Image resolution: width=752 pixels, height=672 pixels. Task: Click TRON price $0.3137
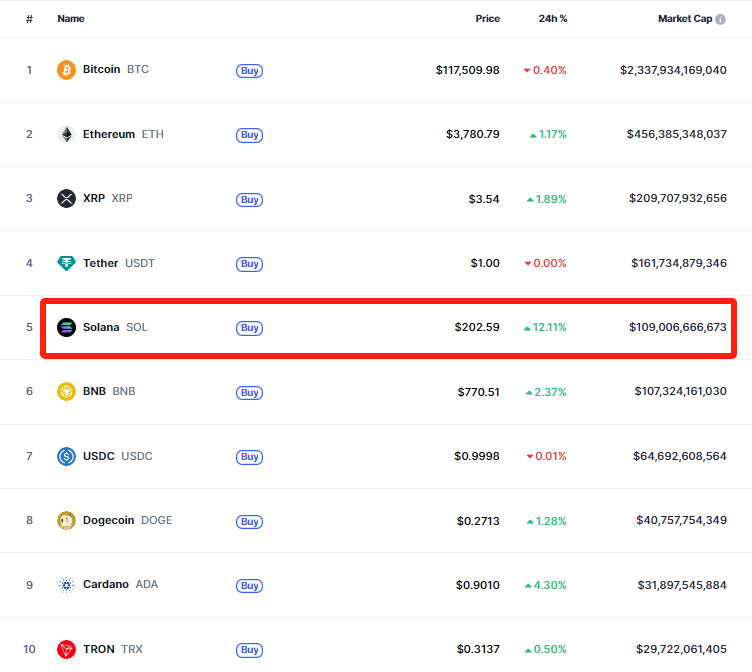[x=478, y=649]
